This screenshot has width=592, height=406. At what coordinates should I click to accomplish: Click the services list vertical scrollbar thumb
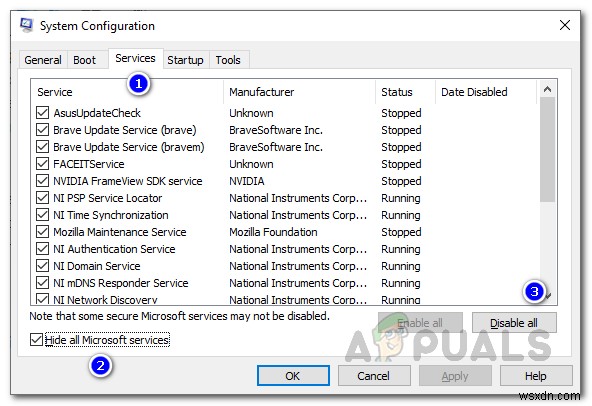[x=547, y=150]
